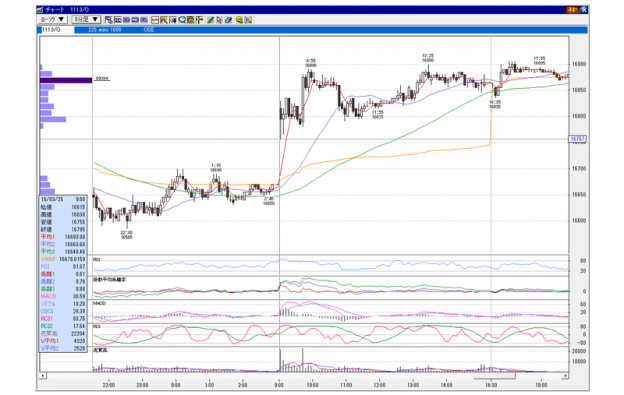Click the crosshair grid toolbar icon
This screenshot has height=395, width=624.
tap(199, 19)
